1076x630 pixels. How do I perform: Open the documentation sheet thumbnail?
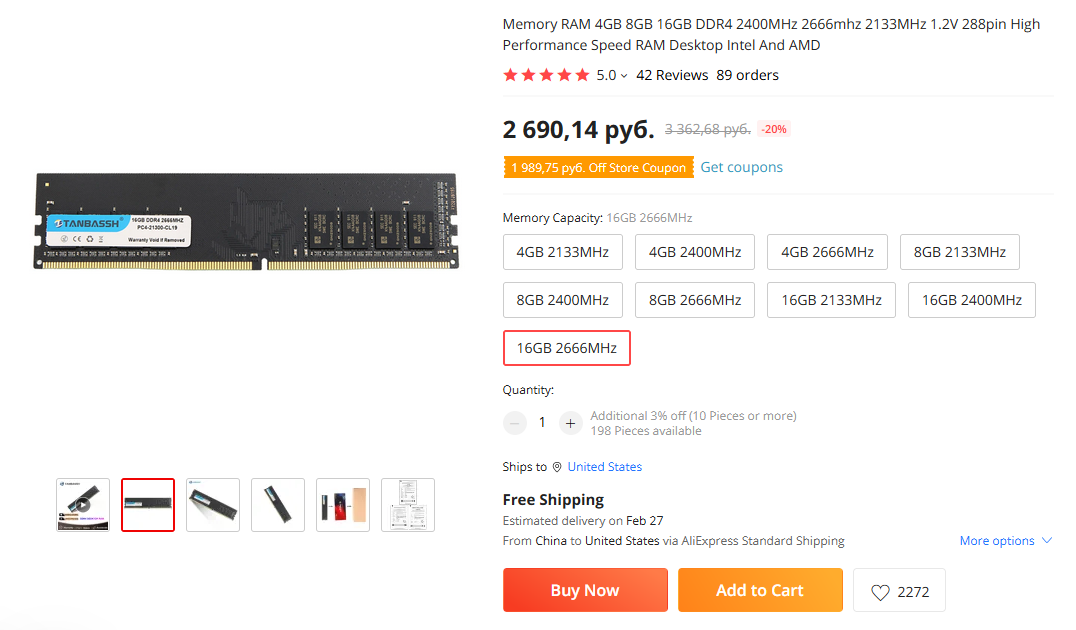coord(408,505)
